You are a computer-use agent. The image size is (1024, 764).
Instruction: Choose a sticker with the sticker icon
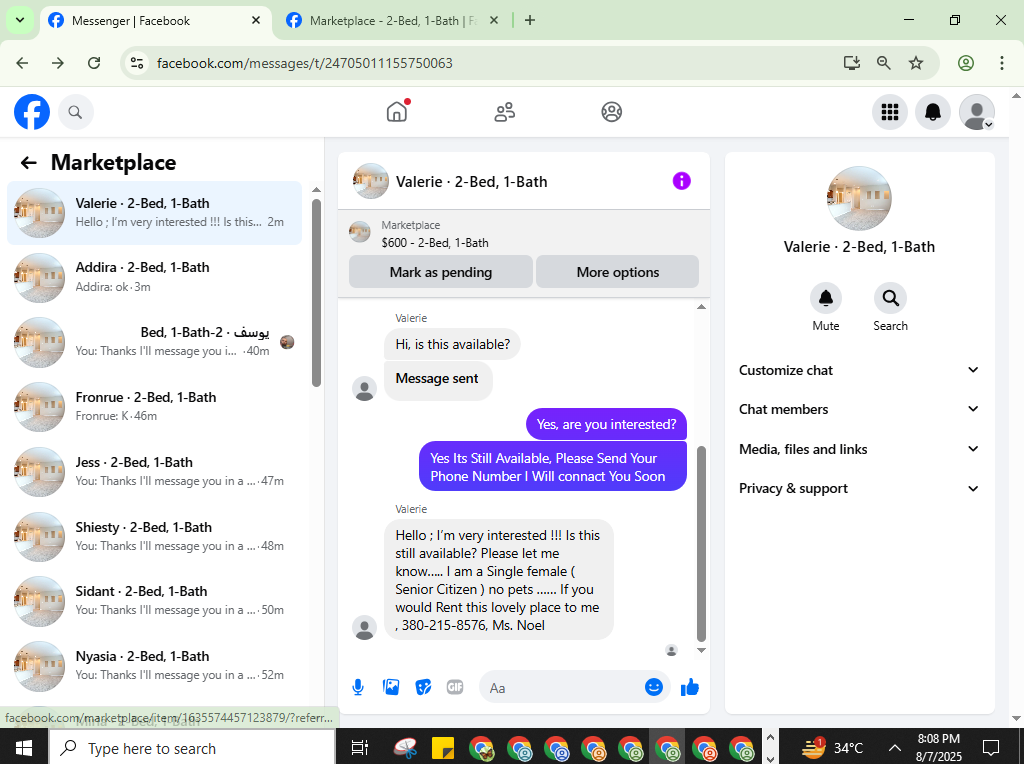coord(423,687)
